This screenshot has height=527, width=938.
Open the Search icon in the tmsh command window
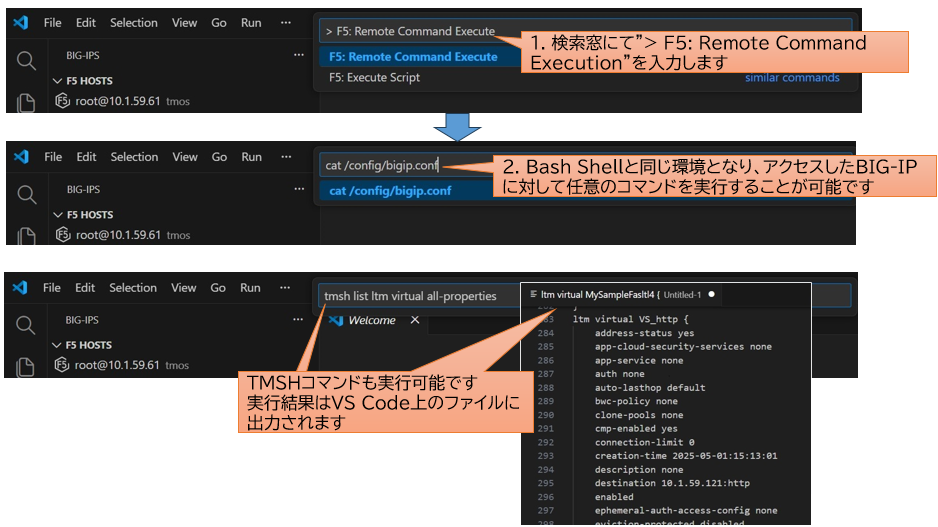pyautogui.click(x=25, y=325)
